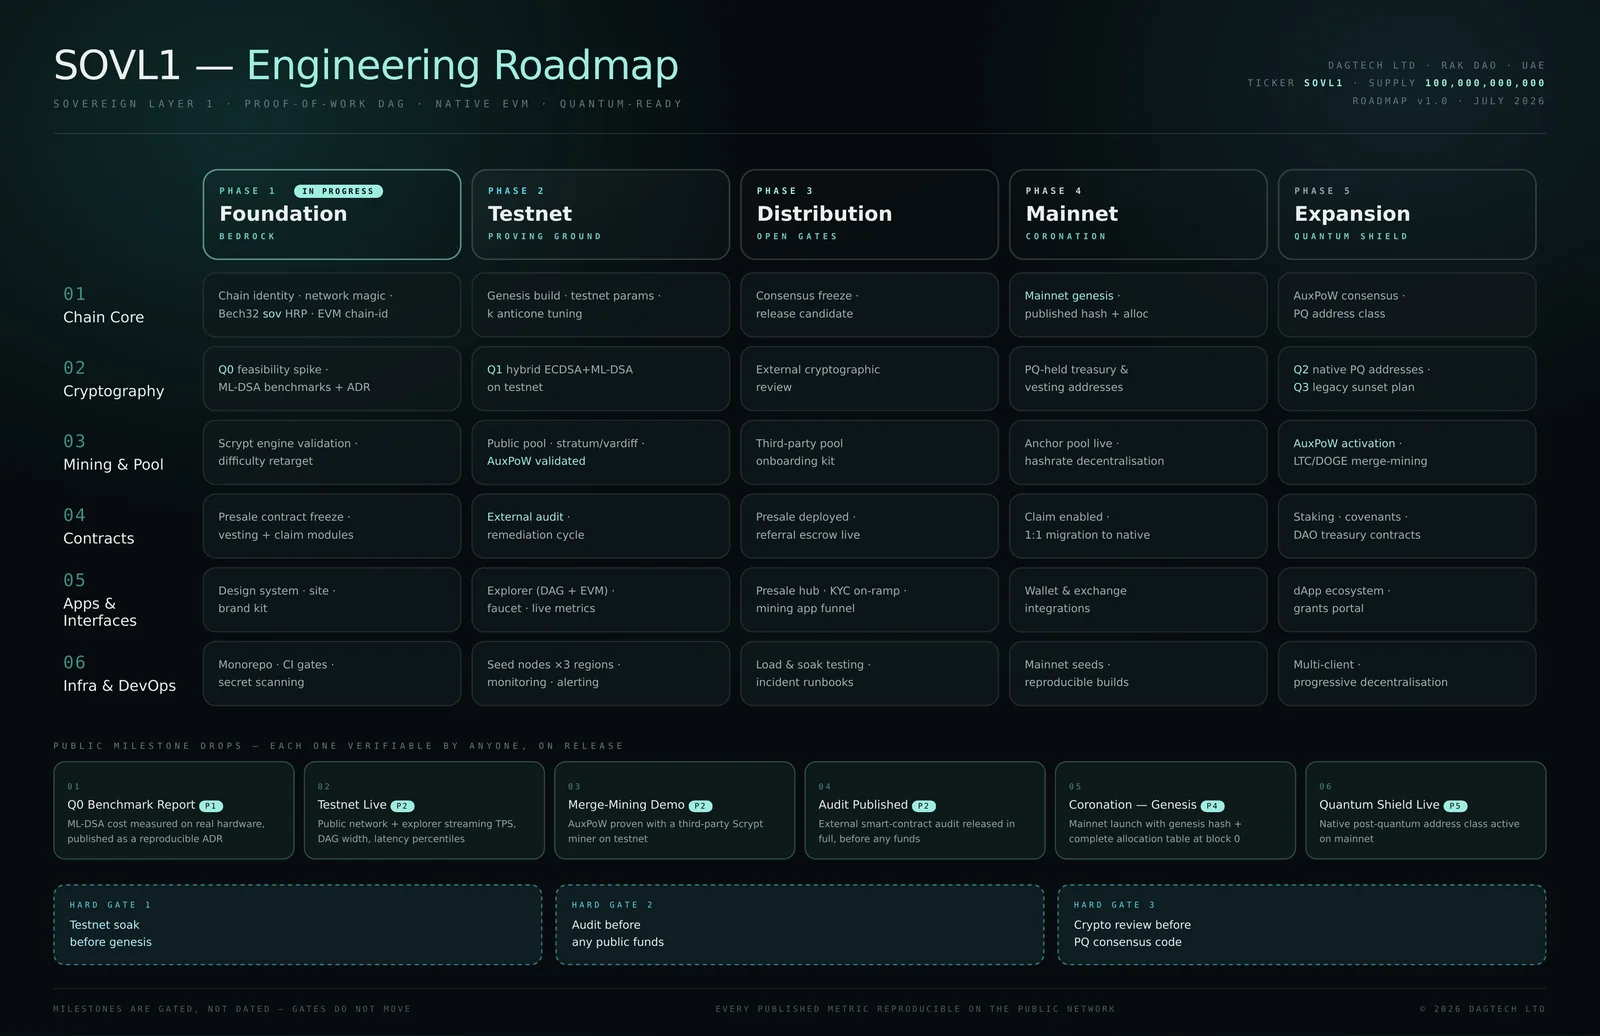Select the 03 Mining & Pool row label

(x=114, y=452)
